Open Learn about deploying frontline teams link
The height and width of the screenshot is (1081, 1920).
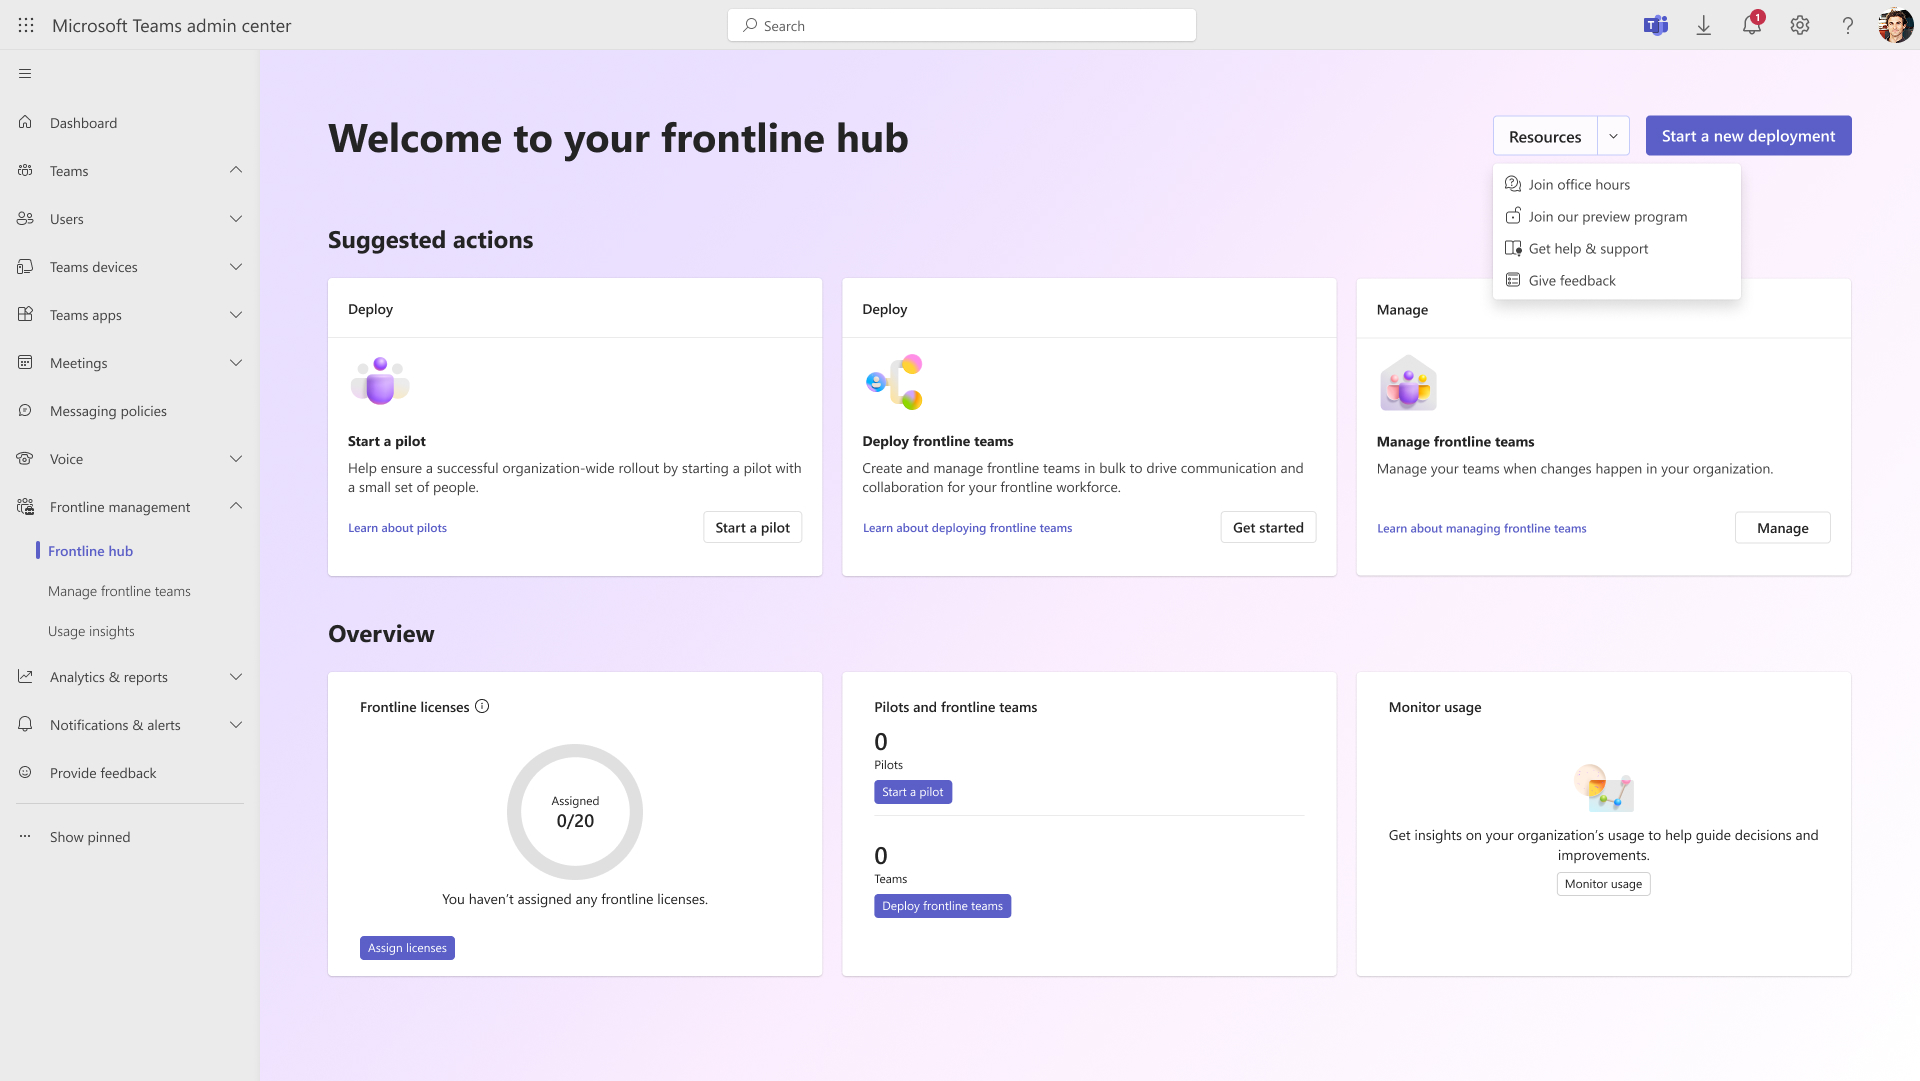point(967,527)
